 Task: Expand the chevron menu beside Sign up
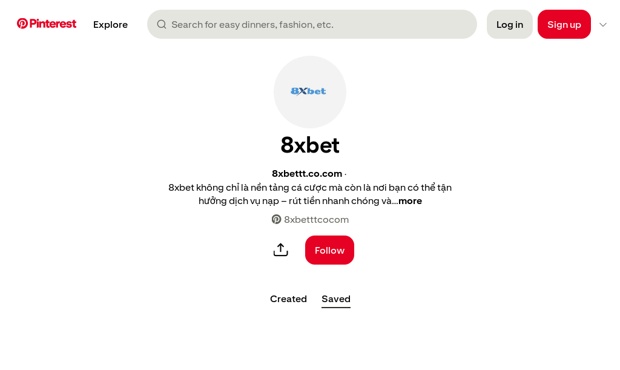click(603, 25)
